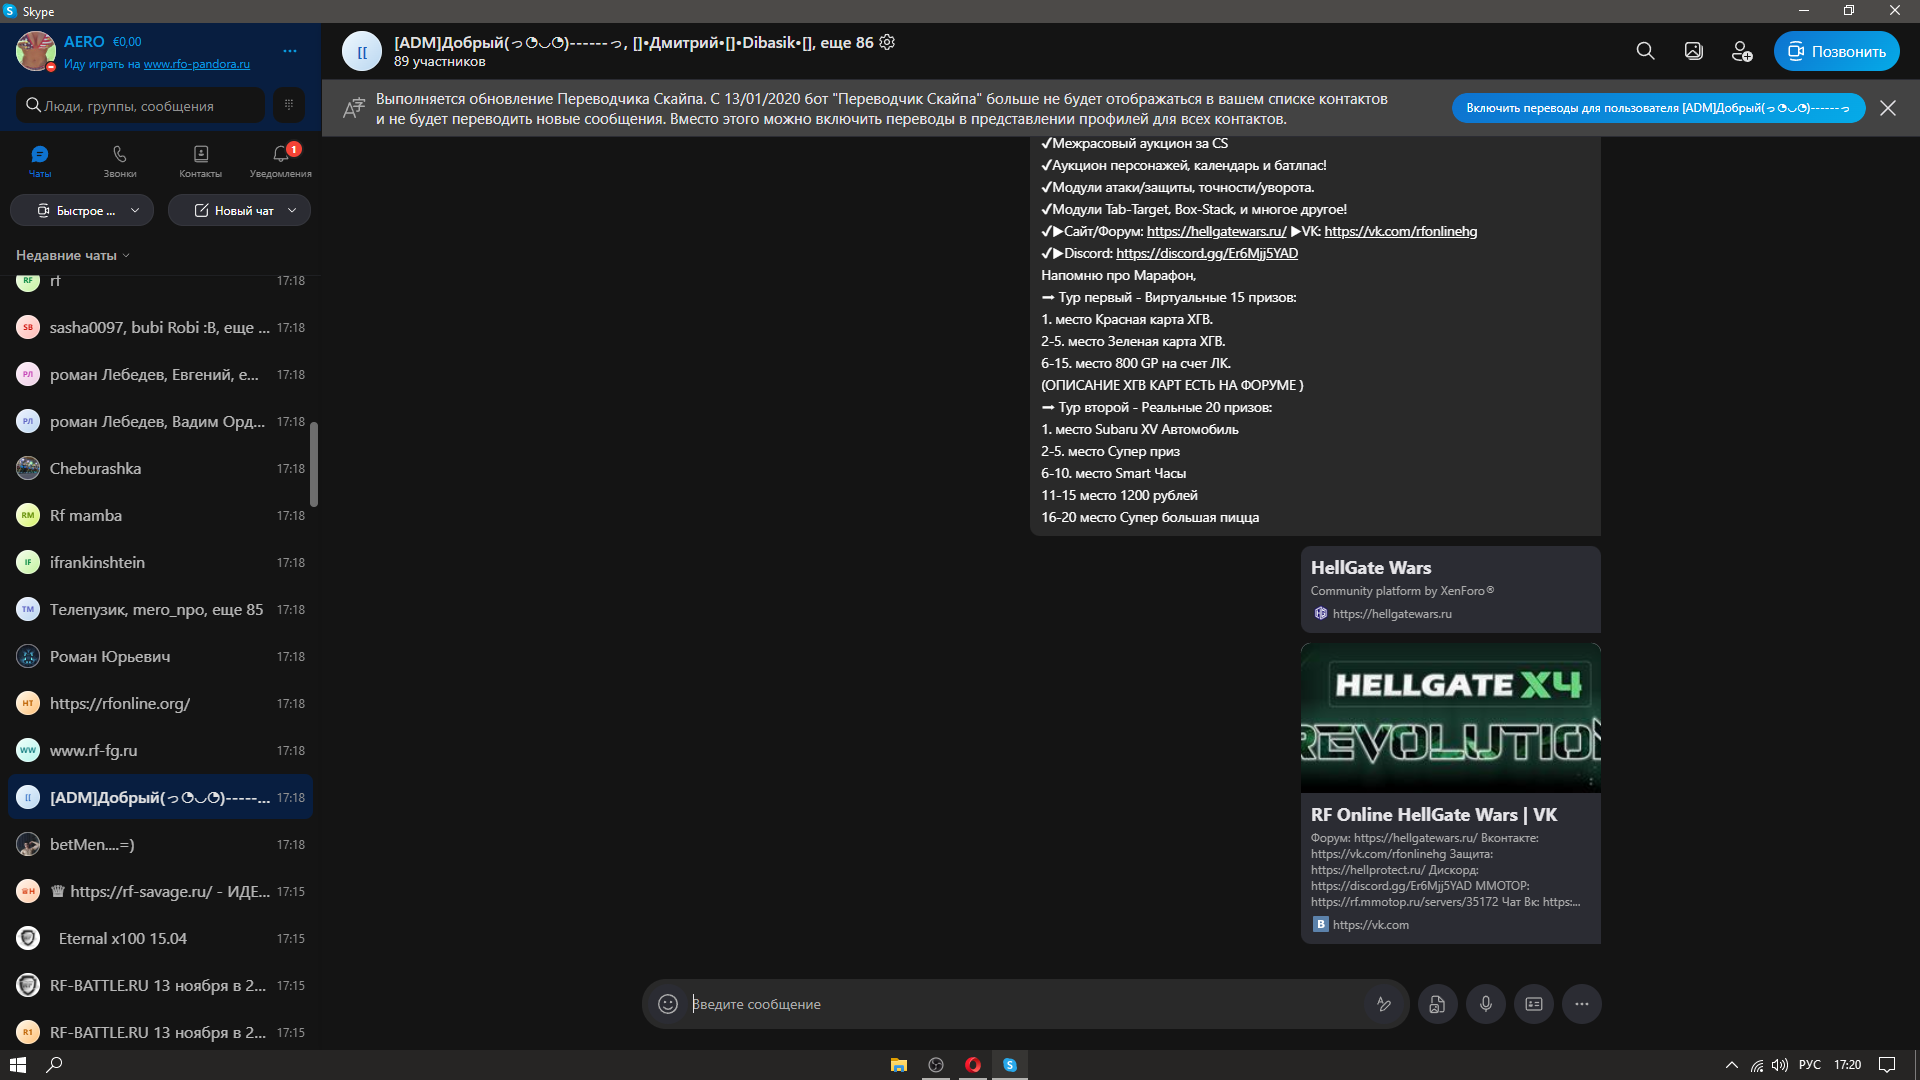Open the betMen....=) chat
Screen dimensions: 1920x1080
click(x=160, y=844)
